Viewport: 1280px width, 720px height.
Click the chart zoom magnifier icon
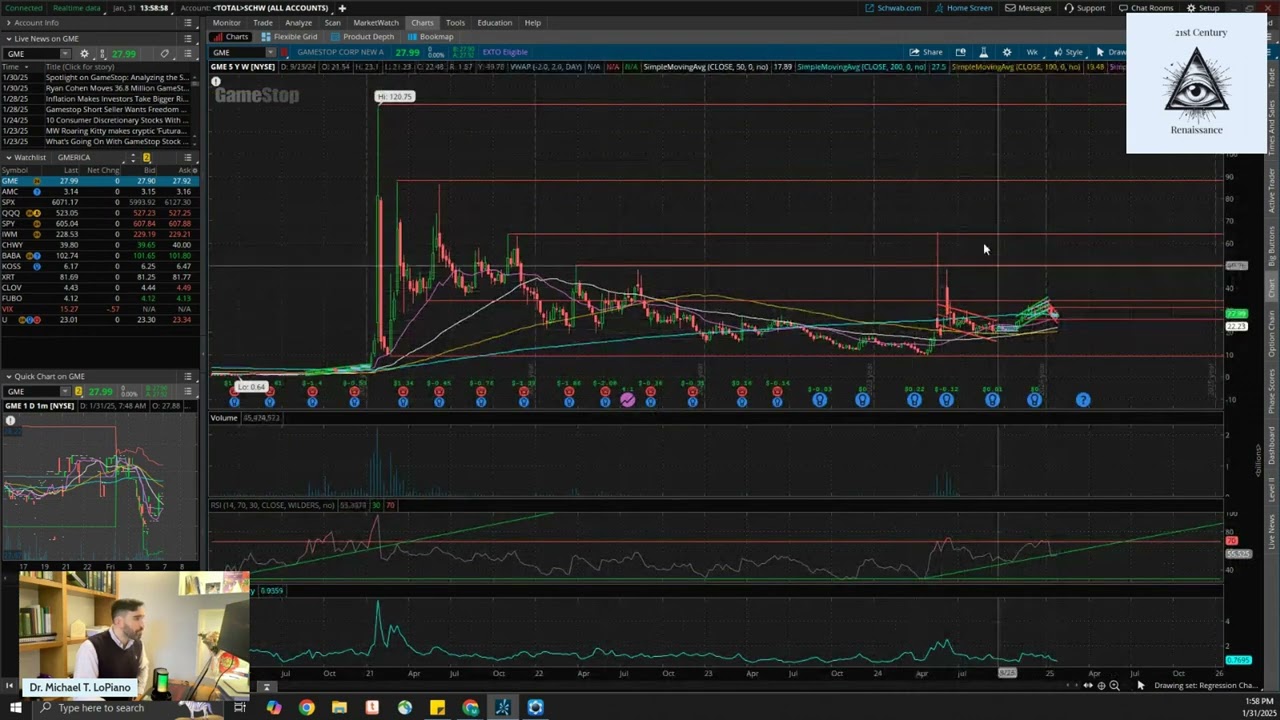pos(1114,685)
